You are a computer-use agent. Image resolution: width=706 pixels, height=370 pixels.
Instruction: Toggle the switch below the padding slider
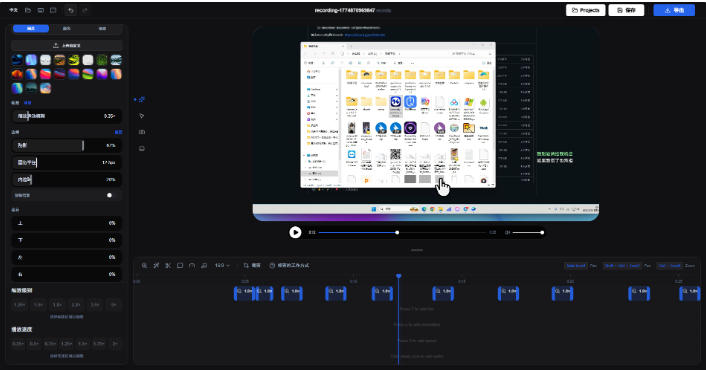pos(111,195)
